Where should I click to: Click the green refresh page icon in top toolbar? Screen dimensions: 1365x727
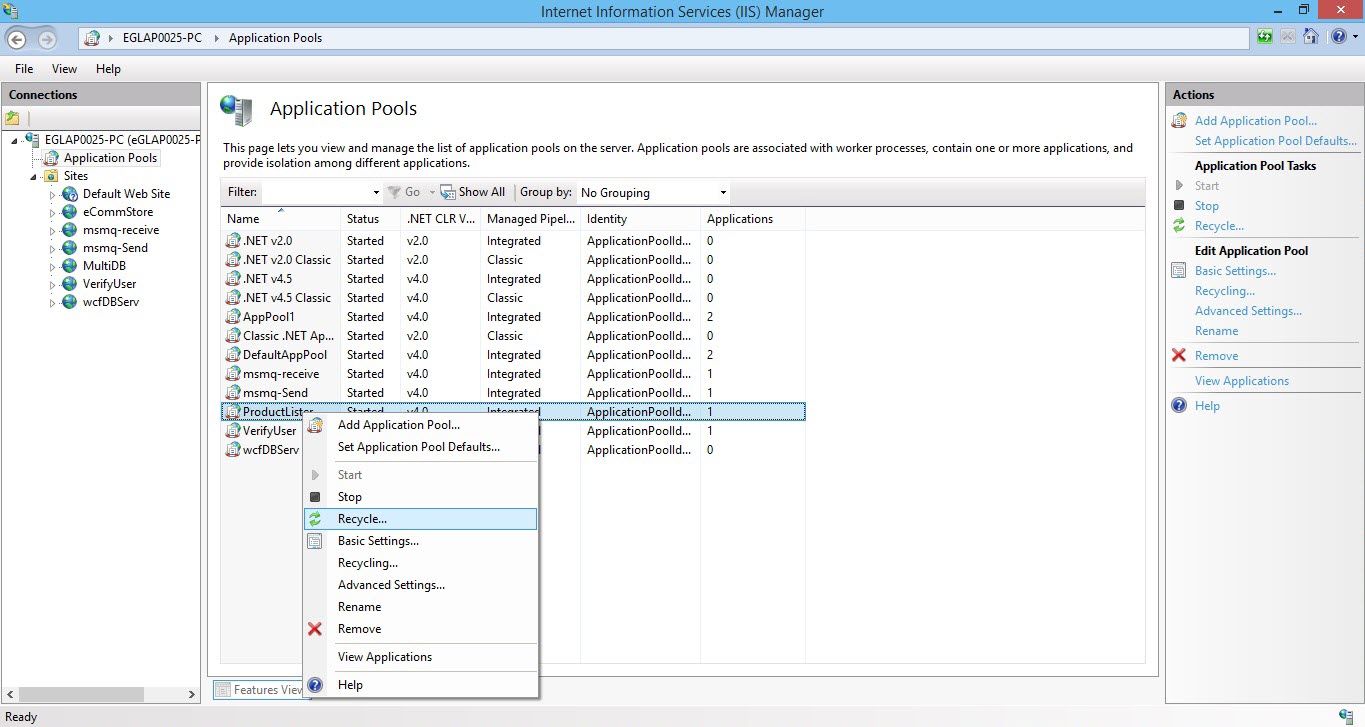(1265, 37)
